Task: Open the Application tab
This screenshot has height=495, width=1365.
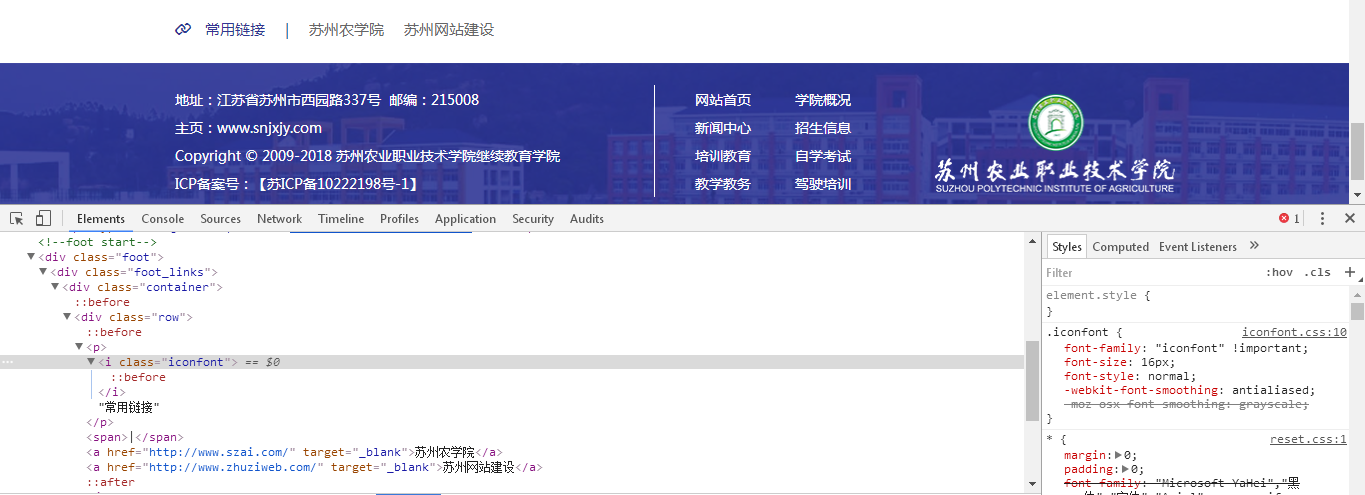Action: (x=465, y=218)
